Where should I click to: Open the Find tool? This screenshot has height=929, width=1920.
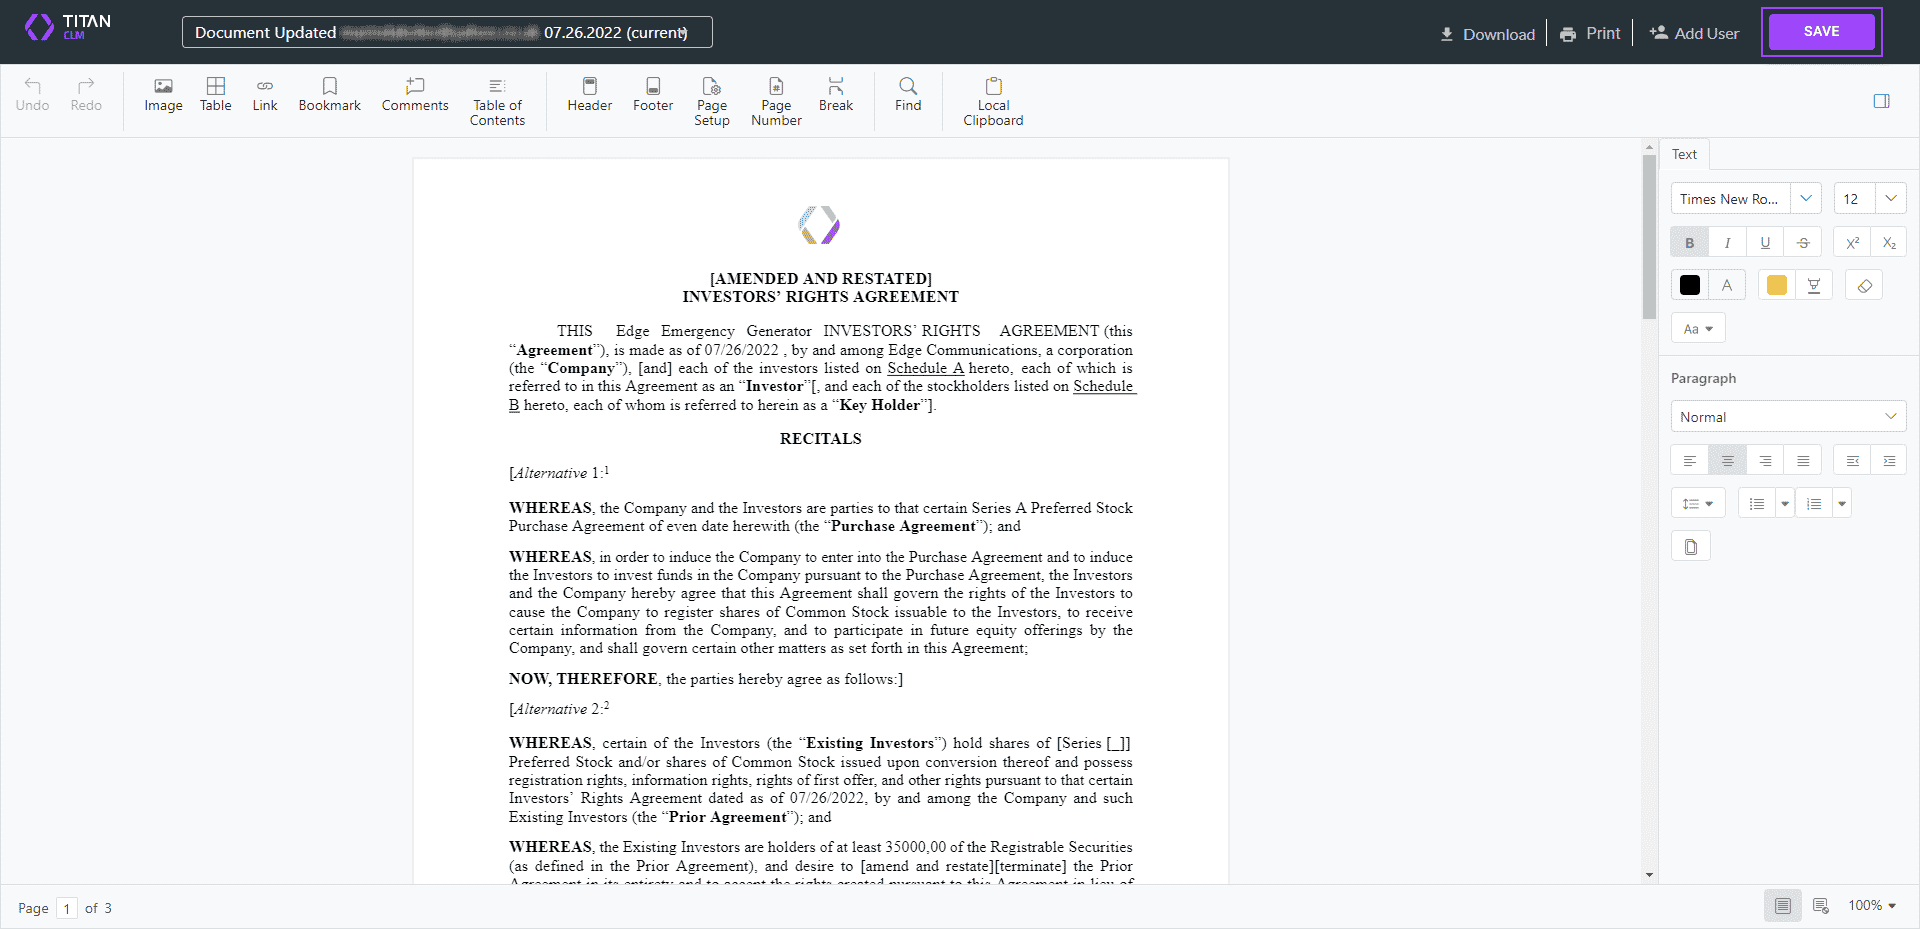pyautogui.click(x=907, y=95)
